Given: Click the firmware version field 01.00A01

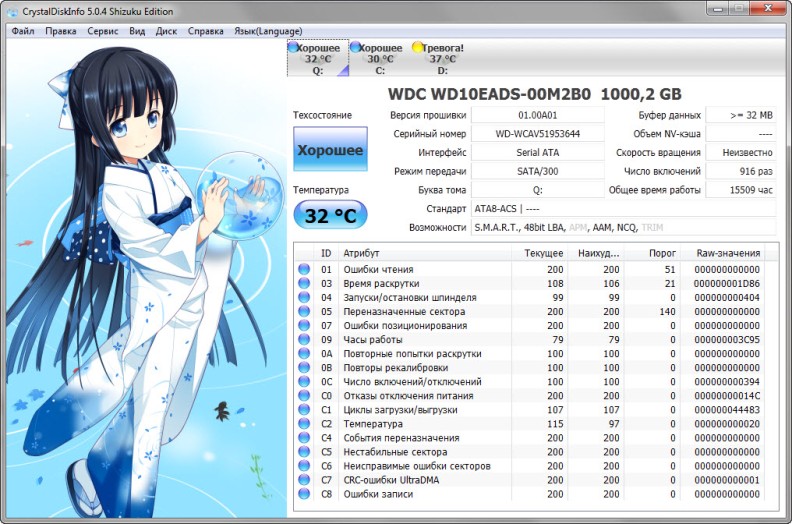Looking at the screenshot, I should point(537,115).
